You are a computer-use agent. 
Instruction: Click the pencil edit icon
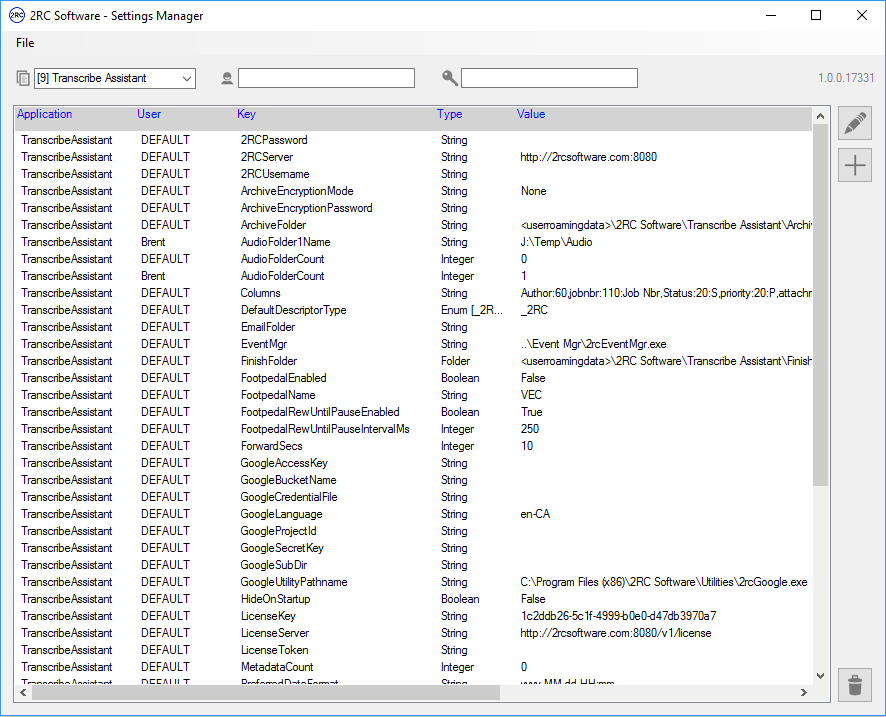click(x=855, y=123)
